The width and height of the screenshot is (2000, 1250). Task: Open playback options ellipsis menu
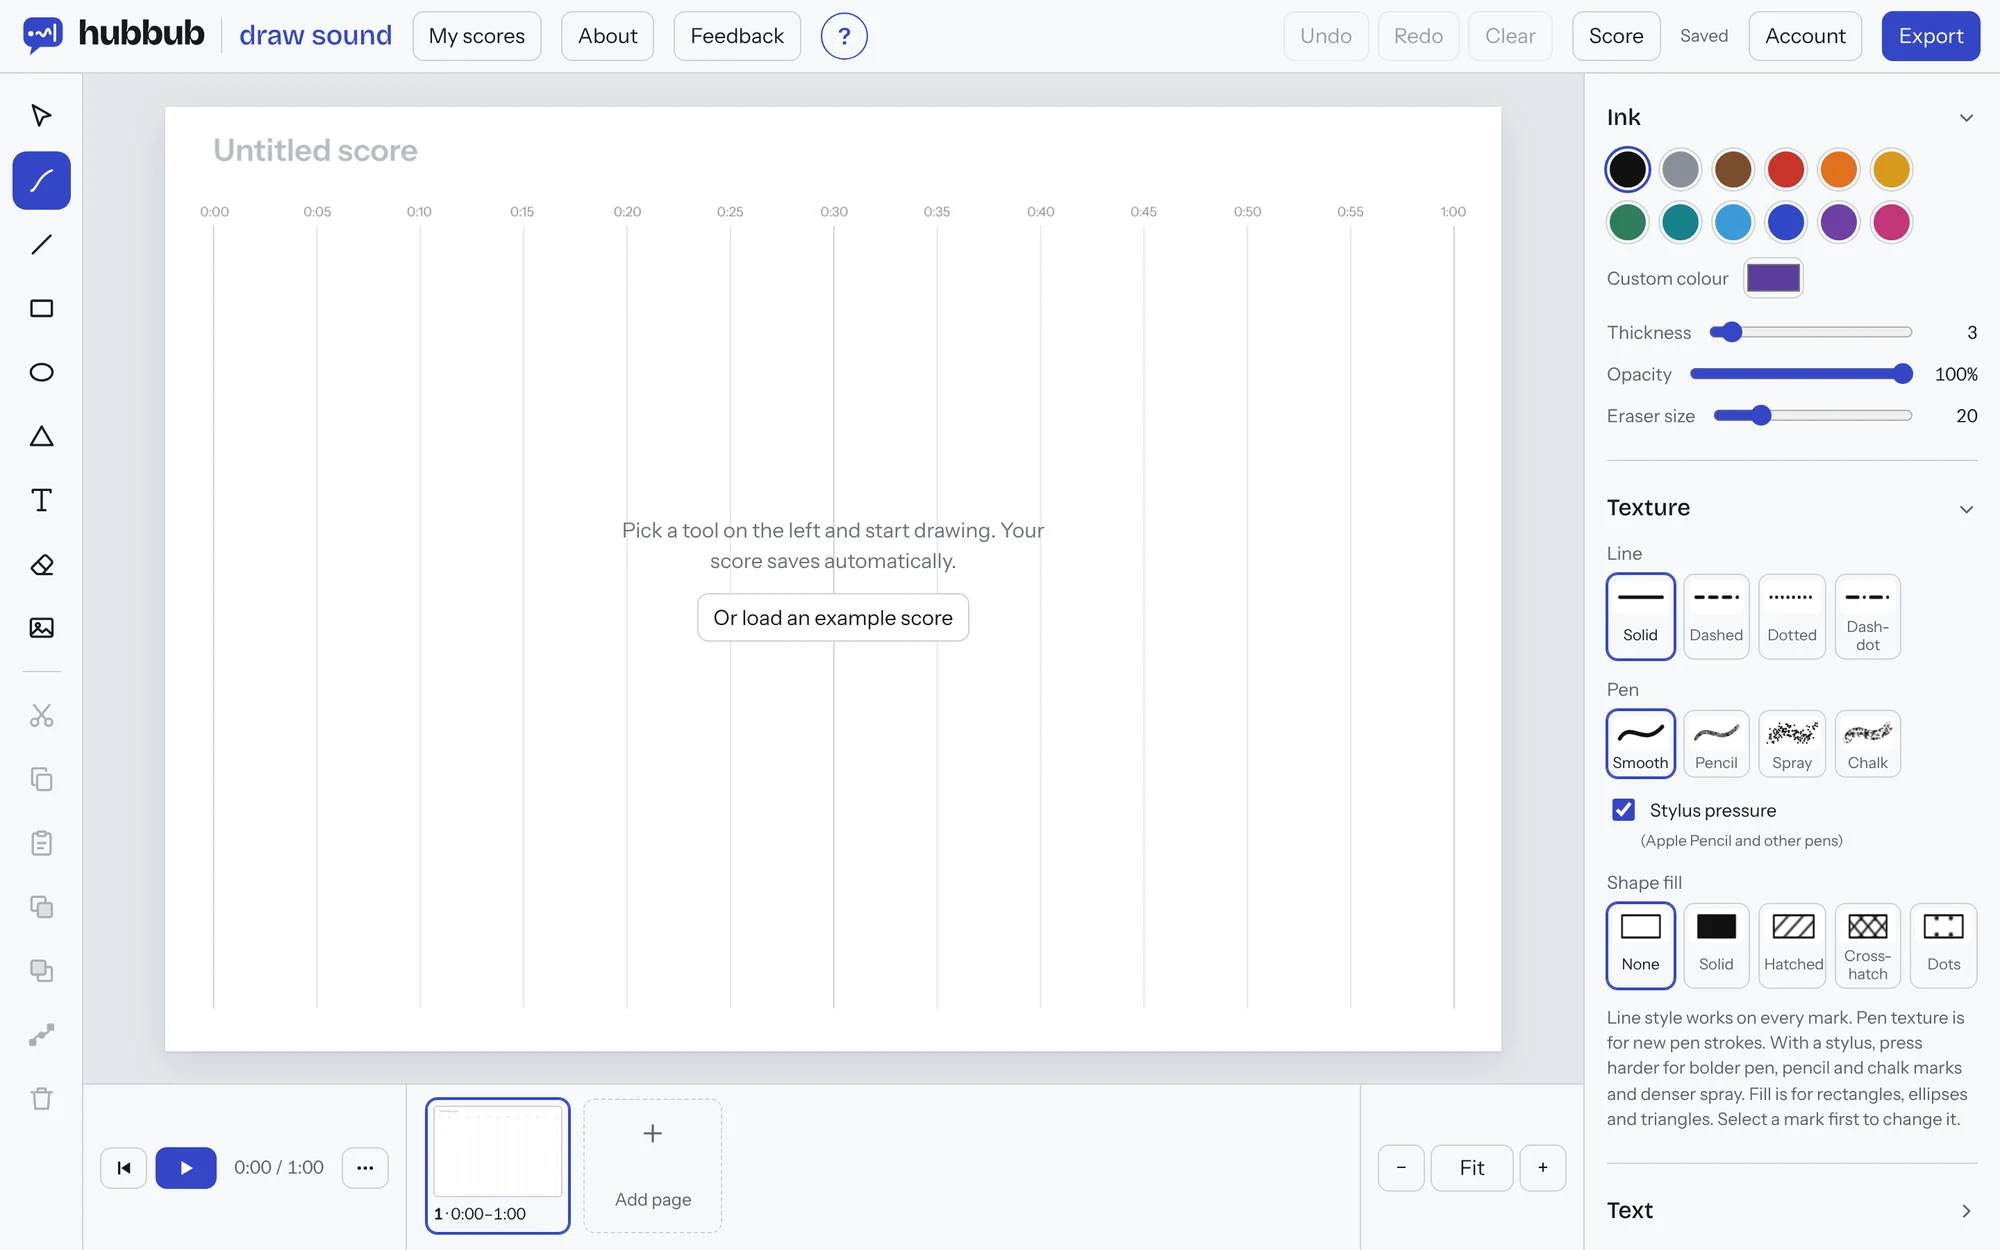[365, 1168]
